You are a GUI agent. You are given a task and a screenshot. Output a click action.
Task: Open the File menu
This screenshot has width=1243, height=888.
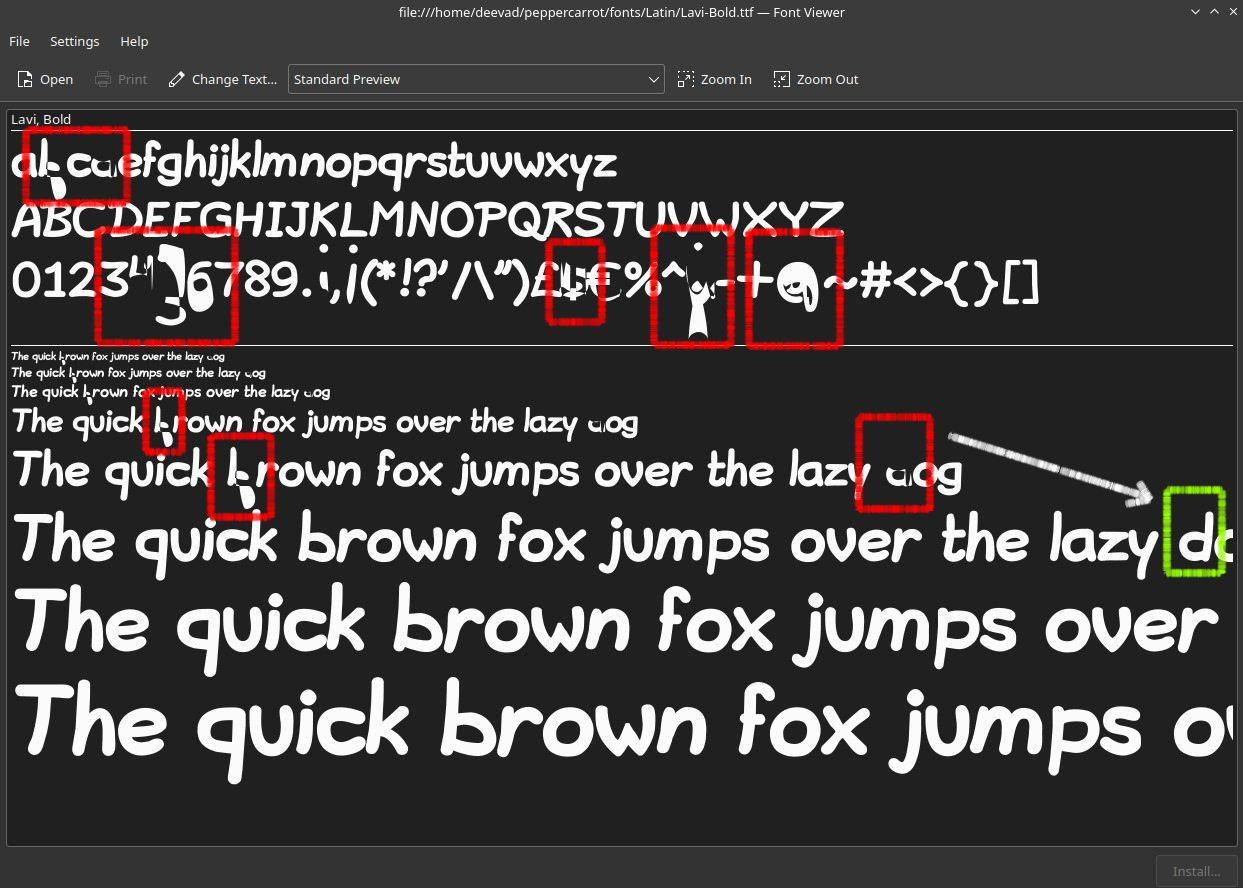(19, 41)
